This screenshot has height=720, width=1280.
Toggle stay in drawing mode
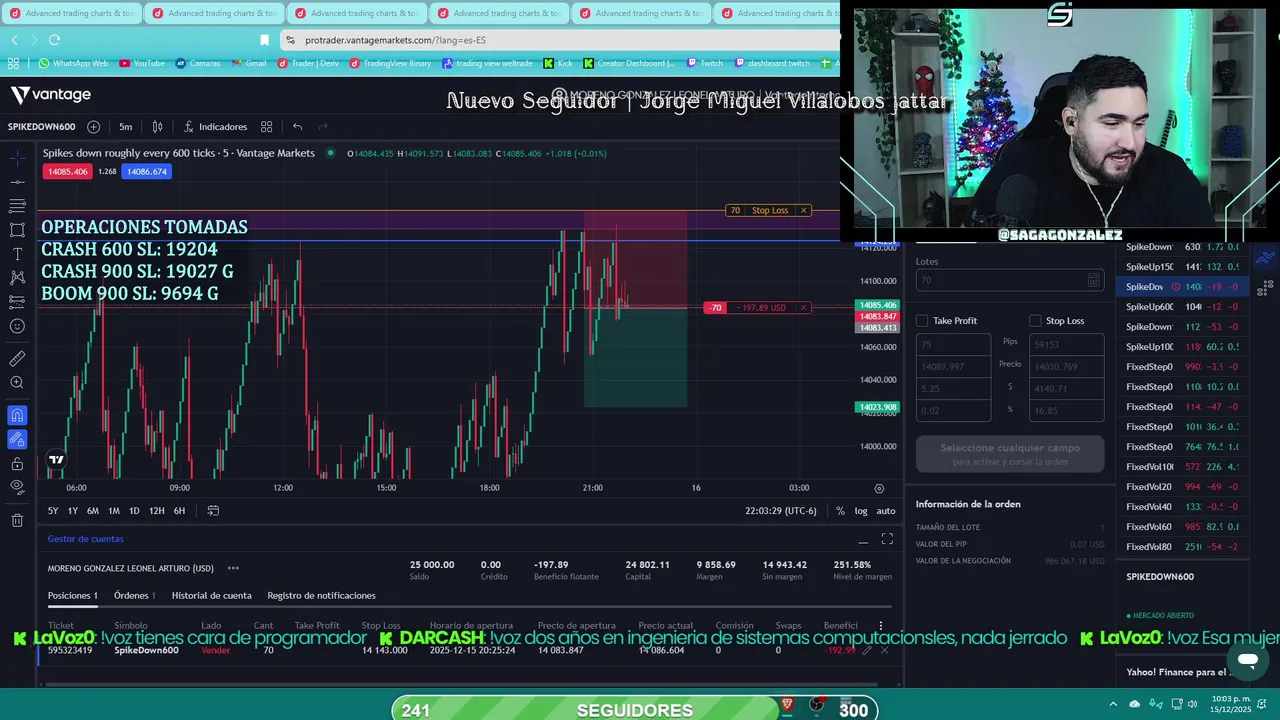[17, 439]
